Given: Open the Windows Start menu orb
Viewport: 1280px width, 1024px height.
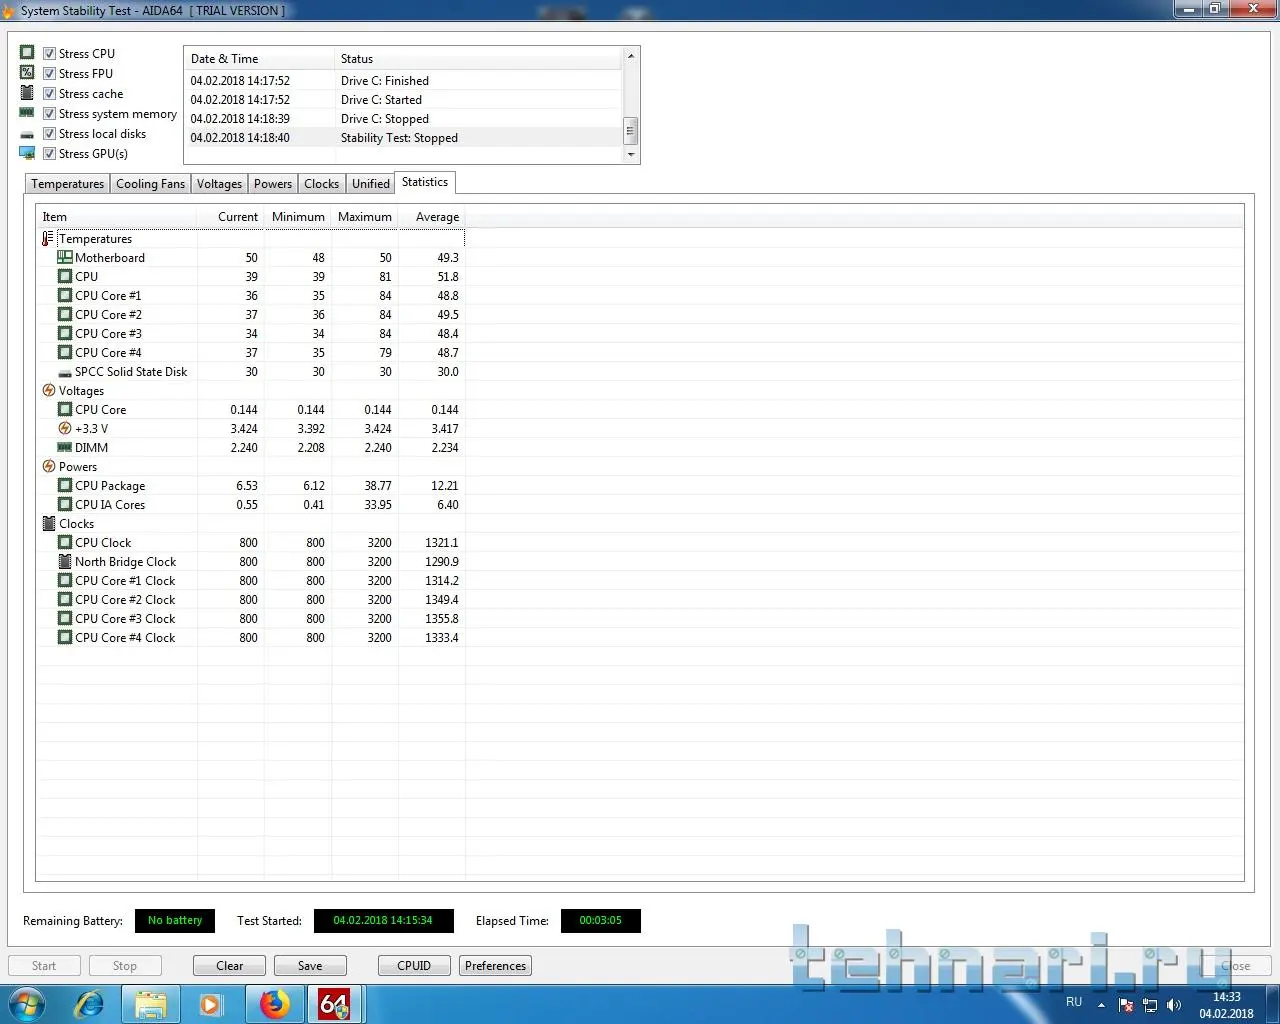Looking at the screenshot, I should [27, 1003].
